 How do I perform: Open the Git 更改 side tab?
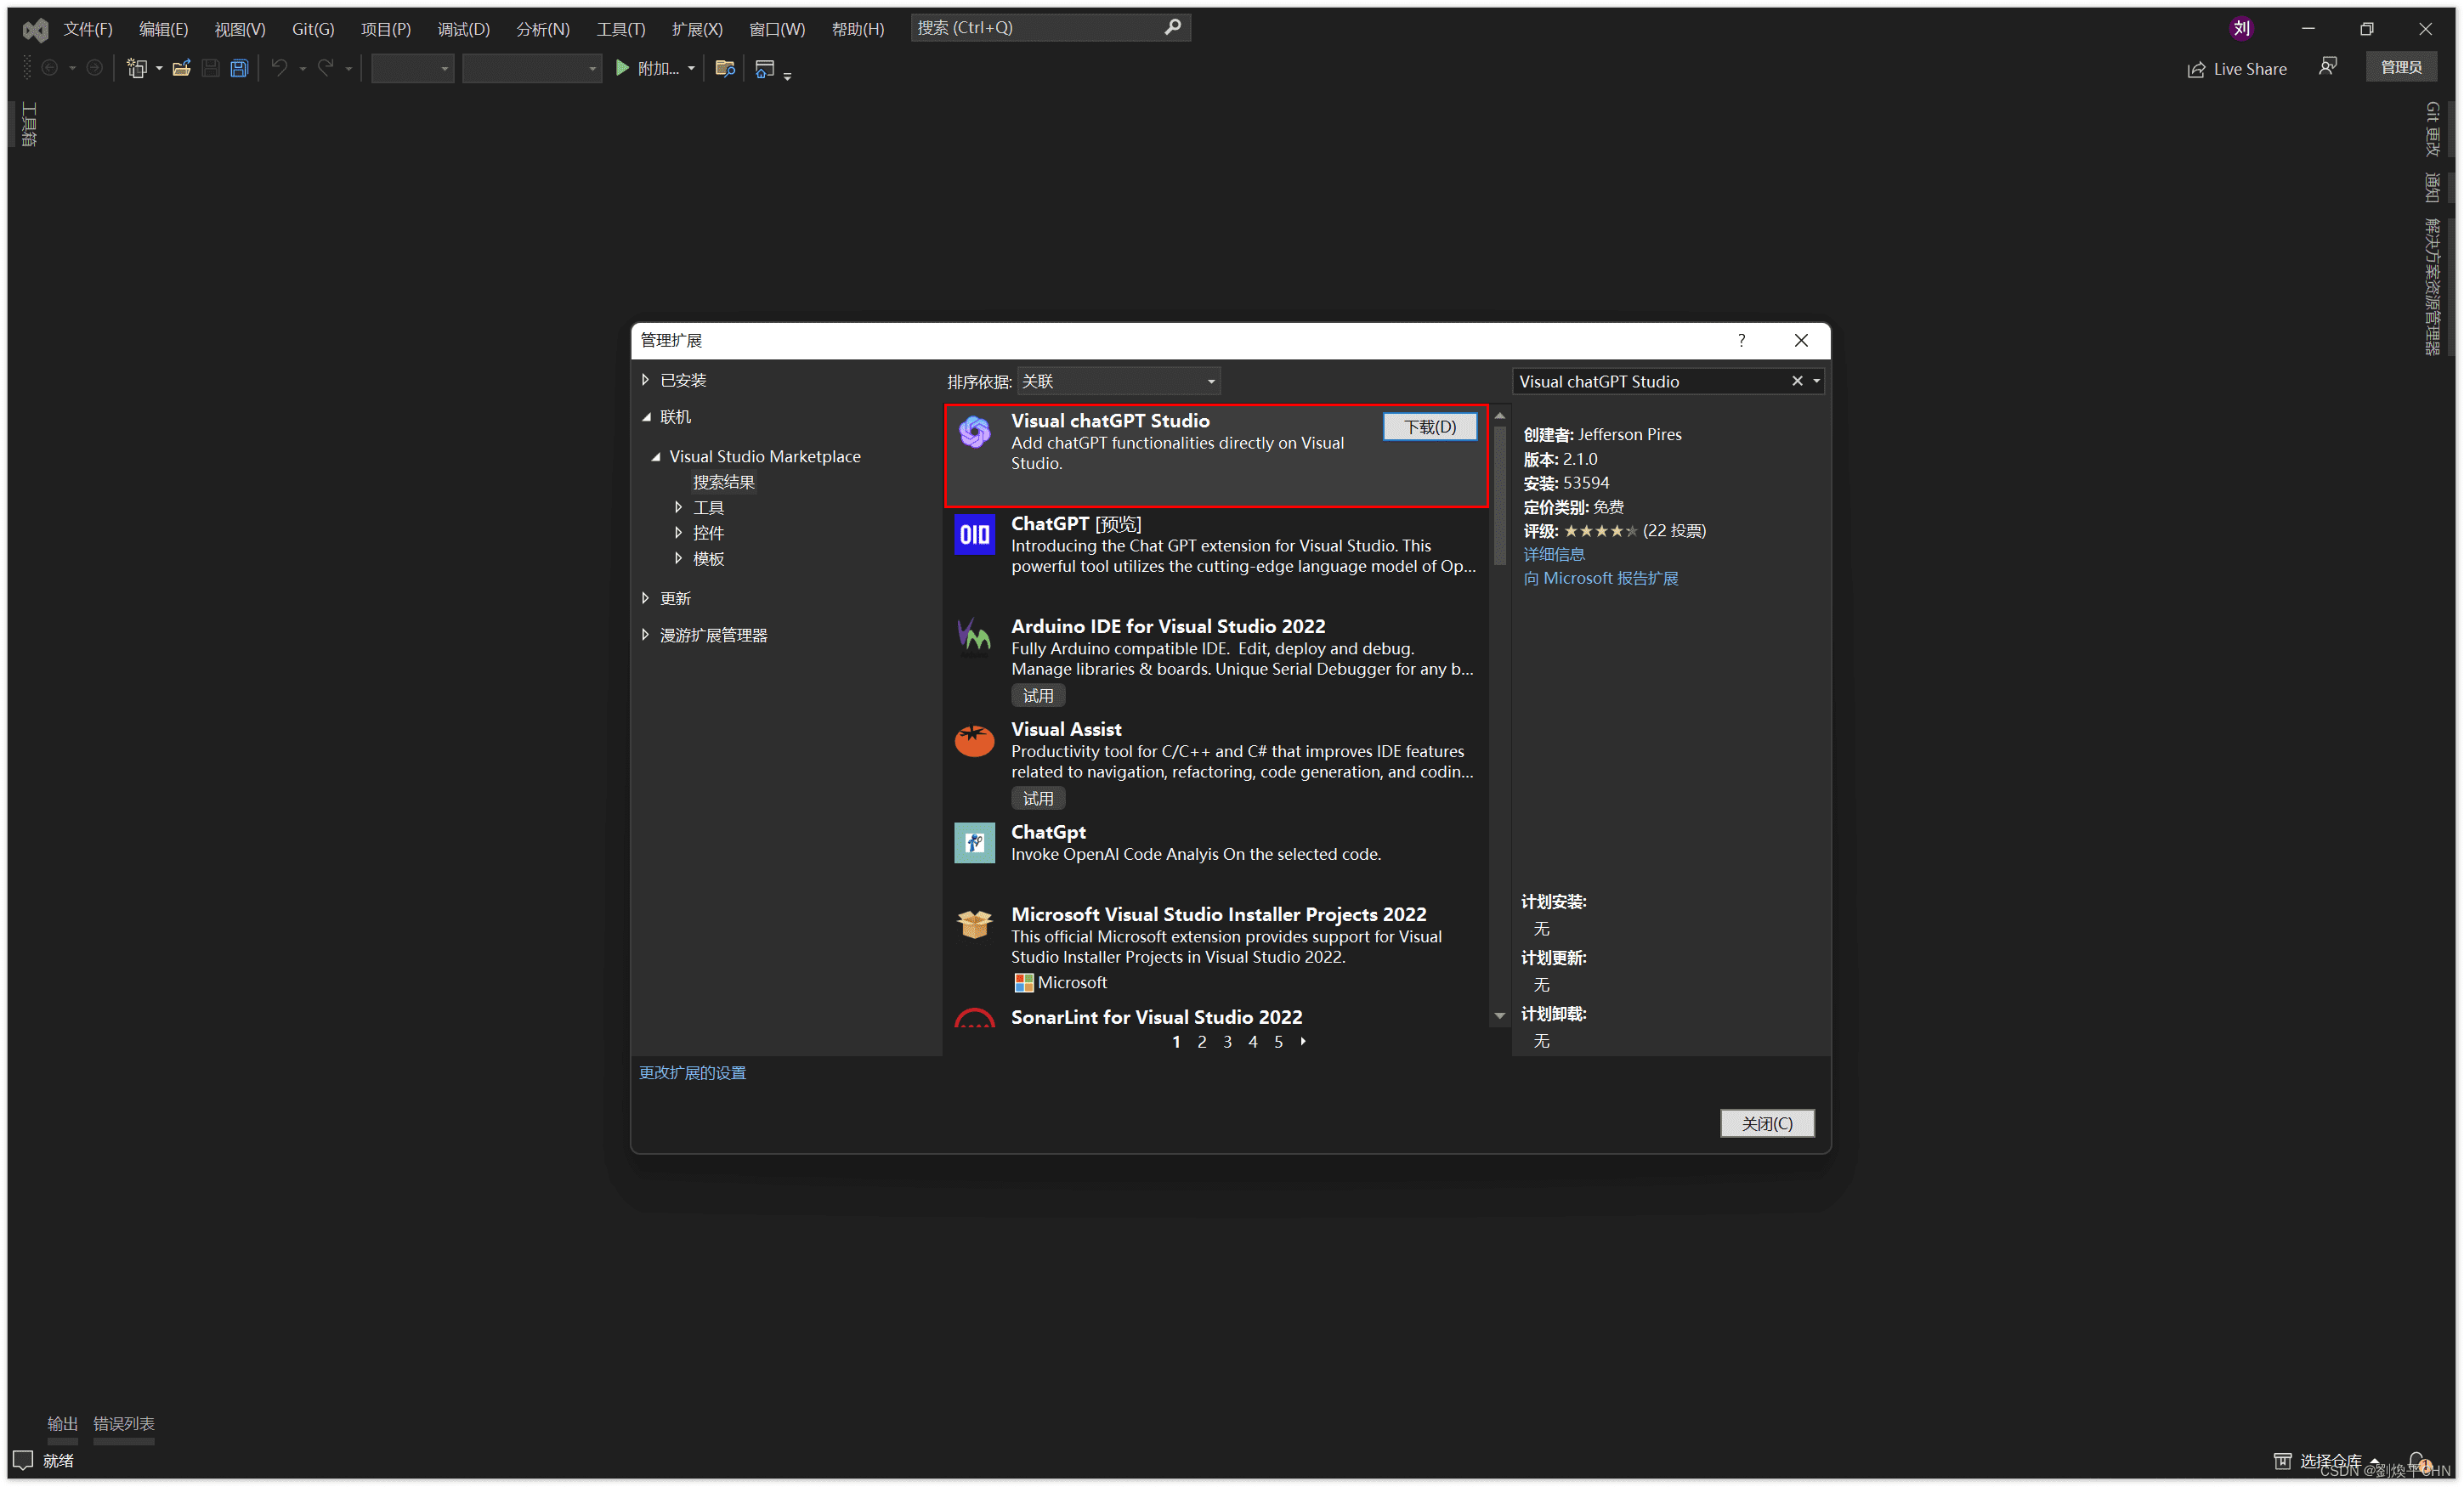[2433, 129]
